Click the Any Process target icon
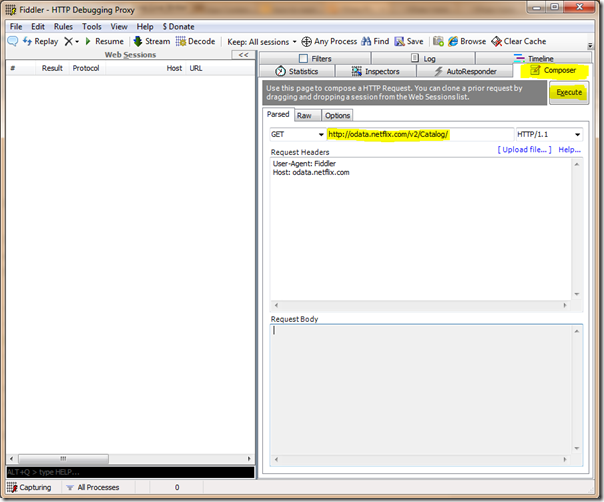Screen dimensions: 604x502 point(306,42)
